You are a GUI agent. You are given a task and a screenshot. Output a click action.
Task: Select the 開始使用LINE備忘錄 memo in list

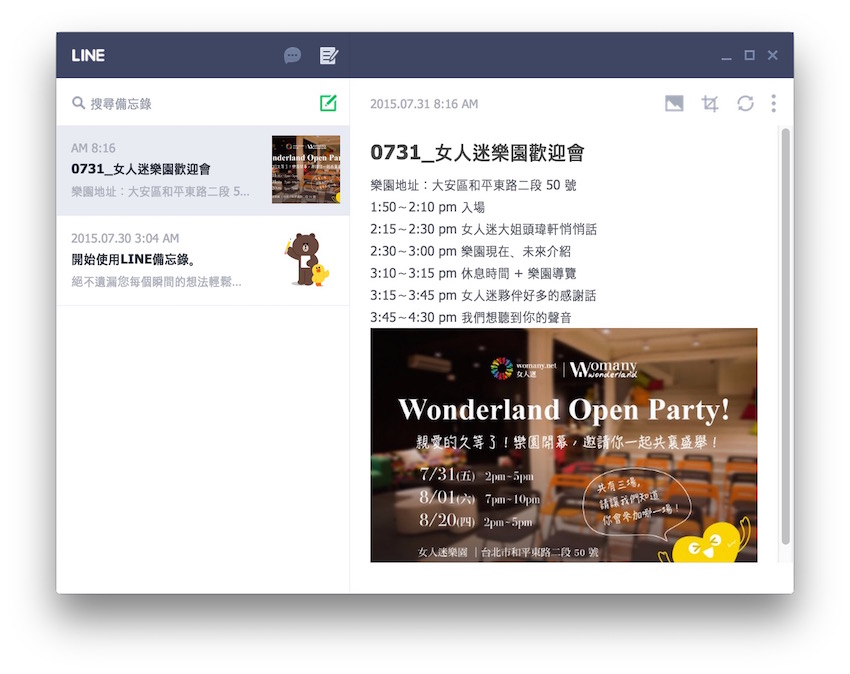pos(203,260)
